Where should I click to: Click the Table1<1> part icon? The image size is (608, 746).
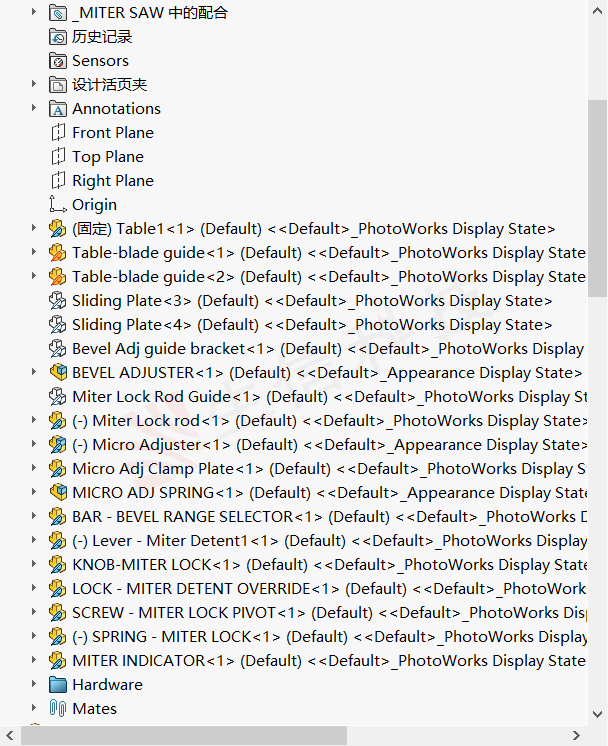coord(58,229)
